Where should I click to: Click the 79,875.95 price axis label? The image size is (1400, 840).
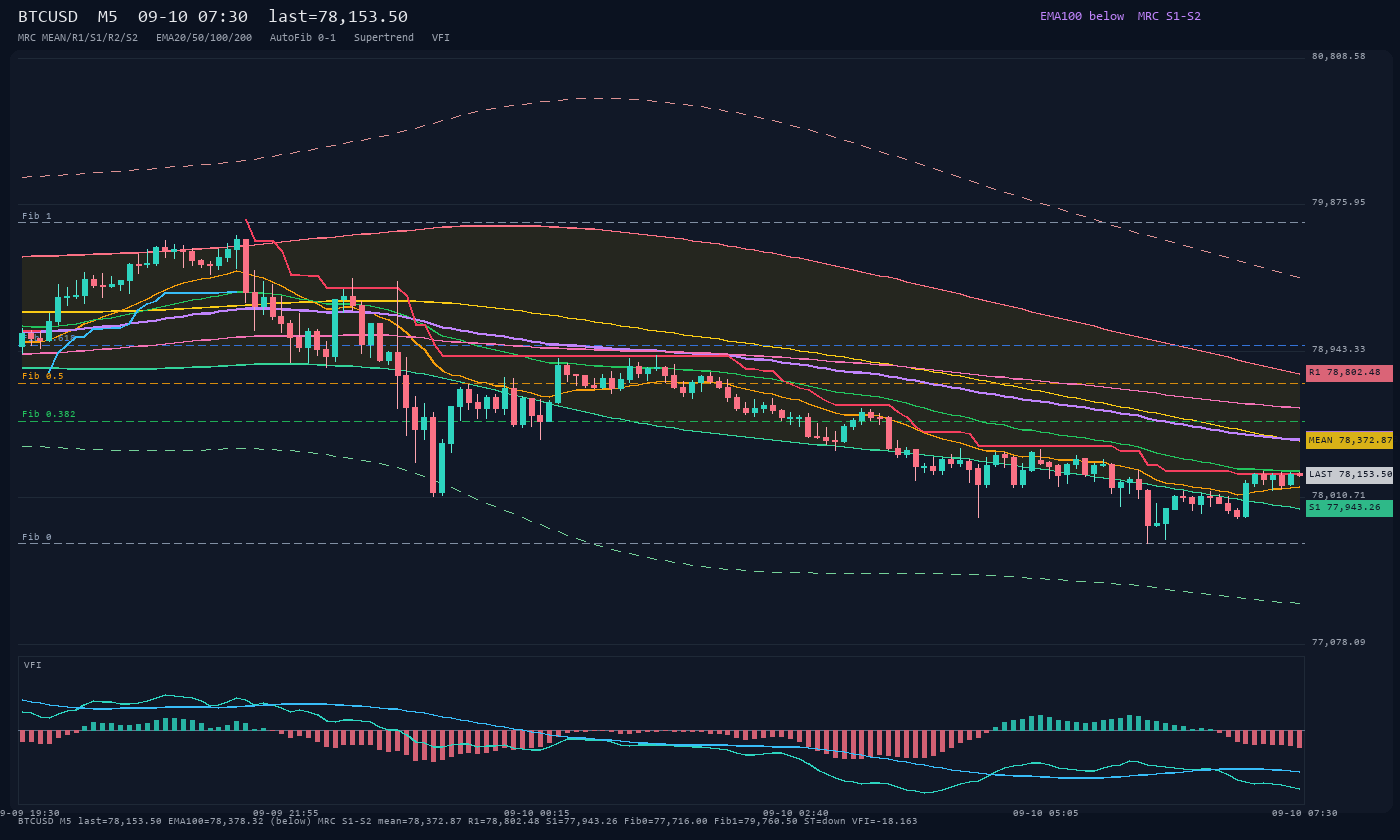click(x=1338, y=202)
